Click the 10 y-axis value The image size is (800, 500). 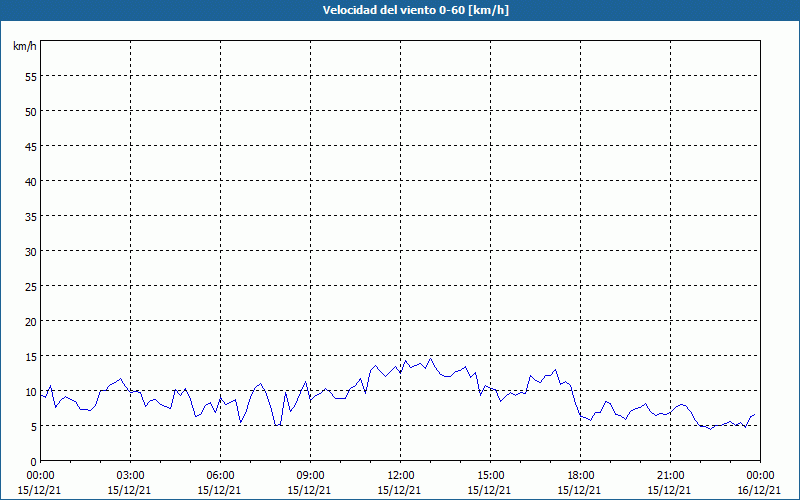coord(31,391)
